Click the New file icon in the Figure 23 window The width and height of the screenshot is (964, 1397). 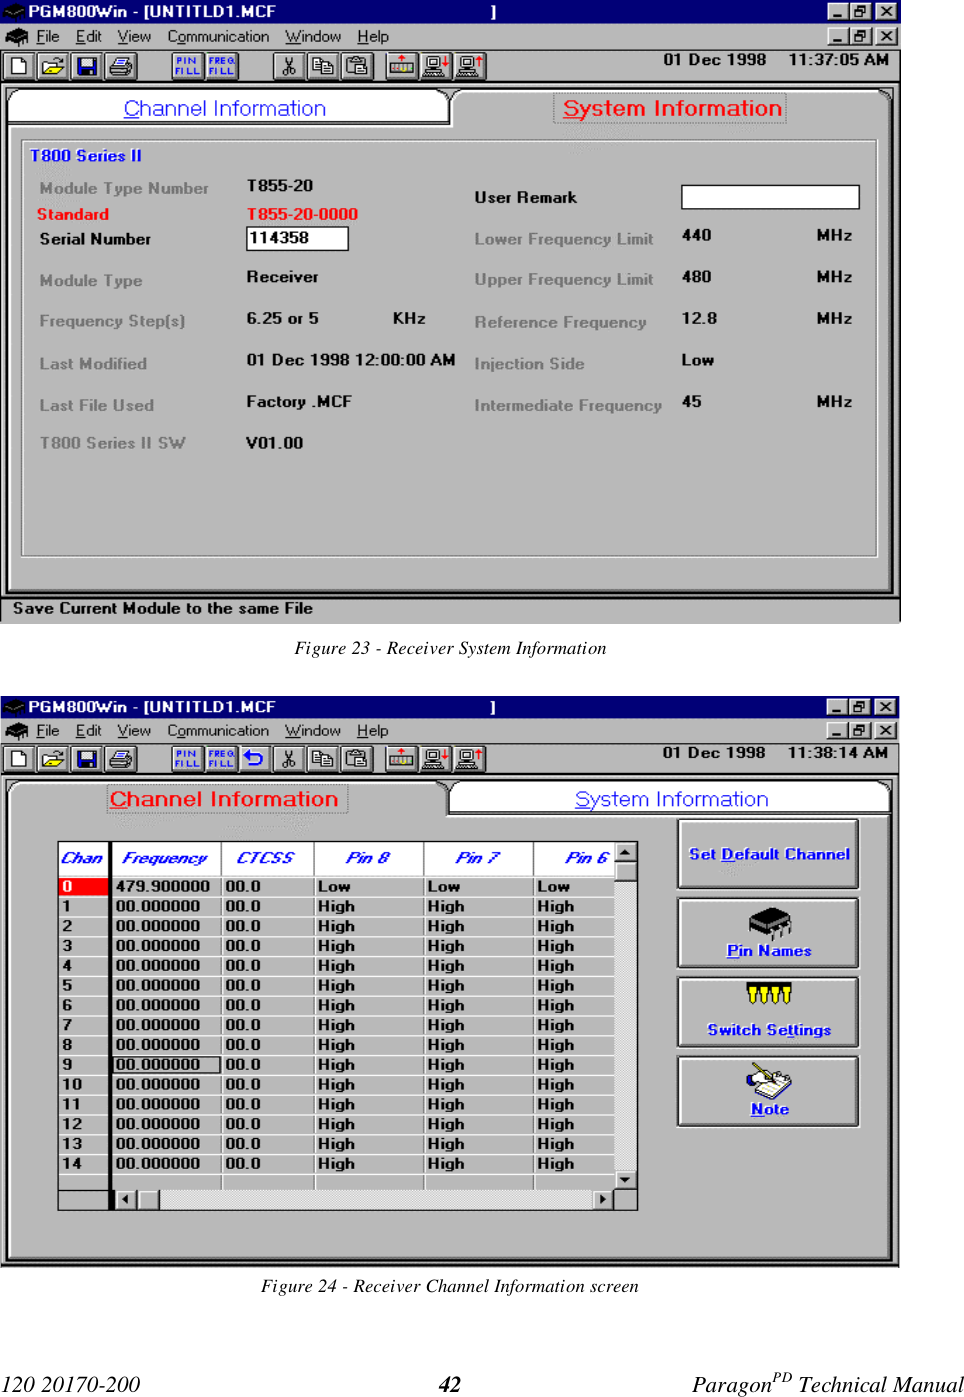pyautogui.click(x=18, y=66)
